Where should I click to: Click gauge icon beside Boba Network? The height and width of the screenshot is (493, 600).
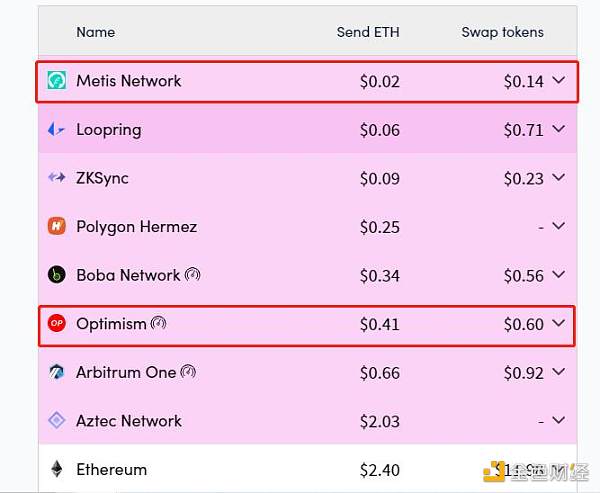click(x=193, y=275)
